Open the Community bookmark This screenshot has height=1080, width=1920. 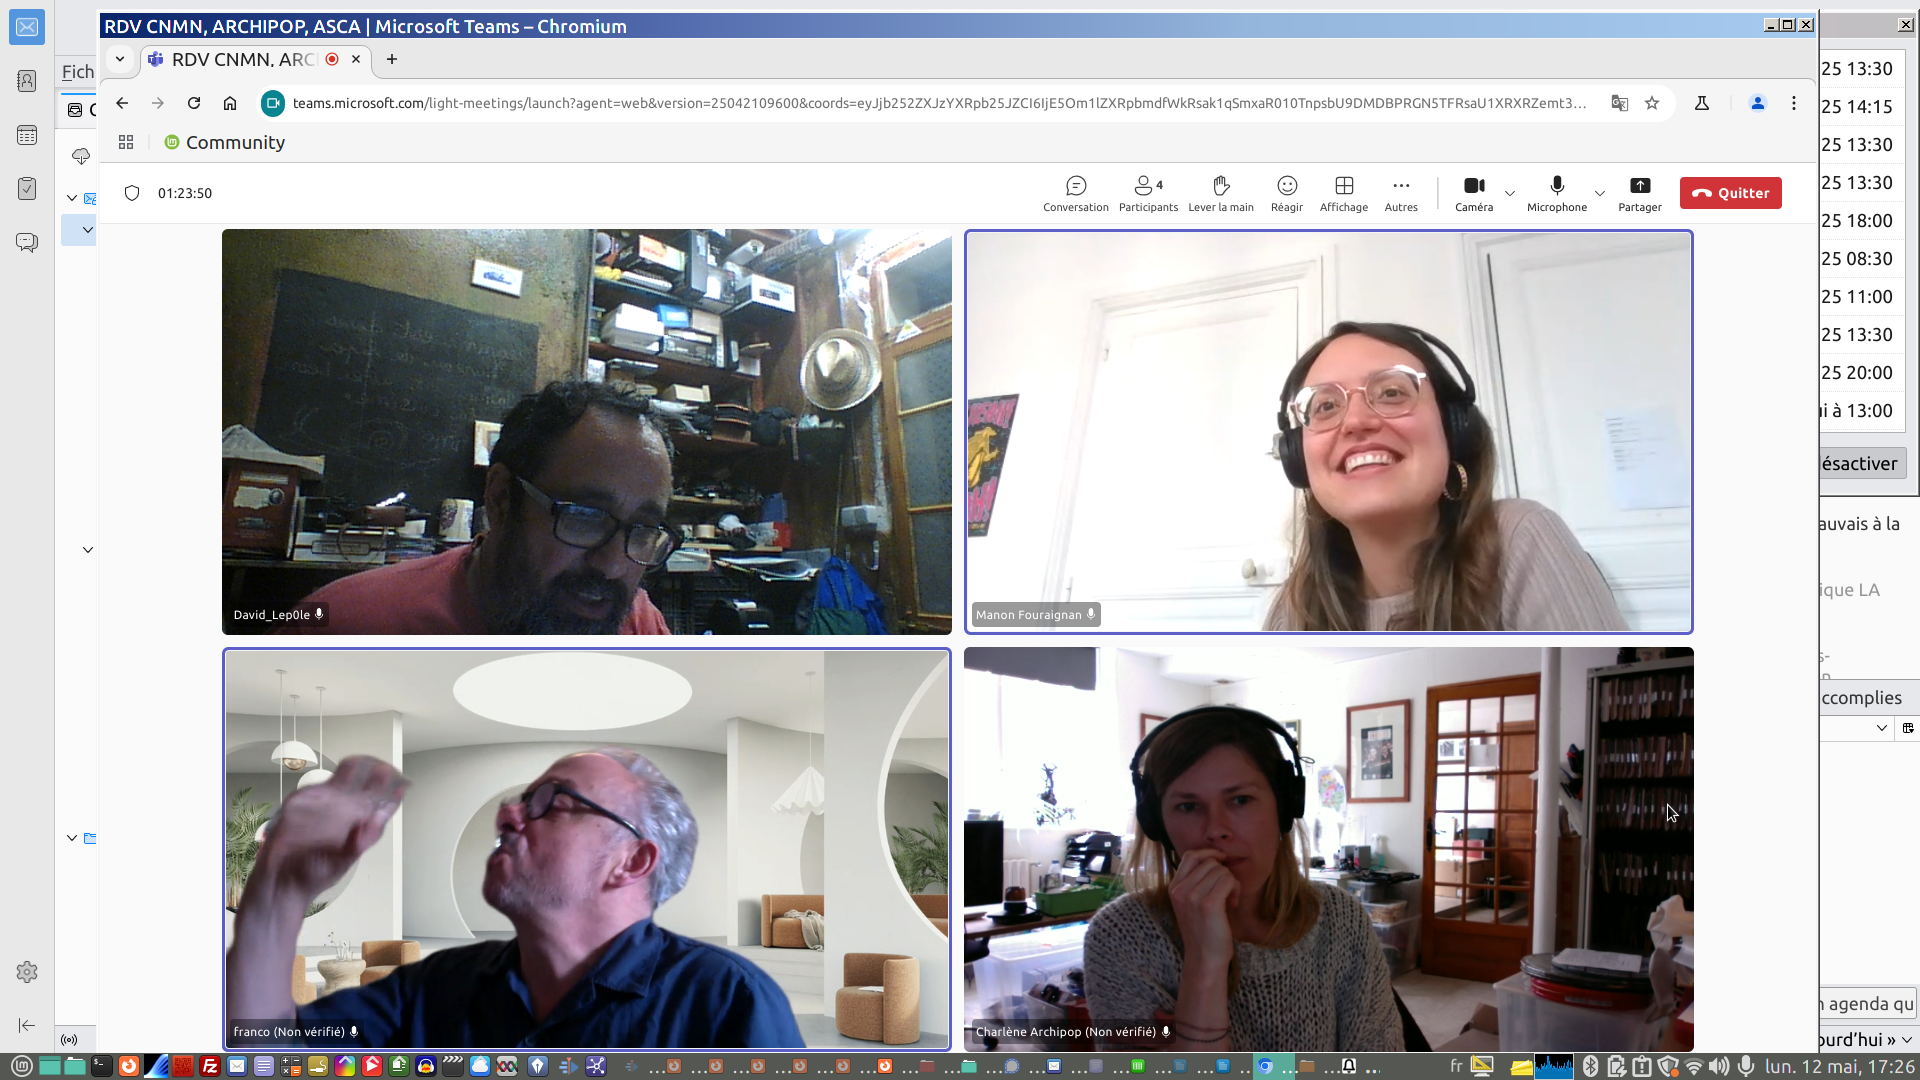click(225, 142)
